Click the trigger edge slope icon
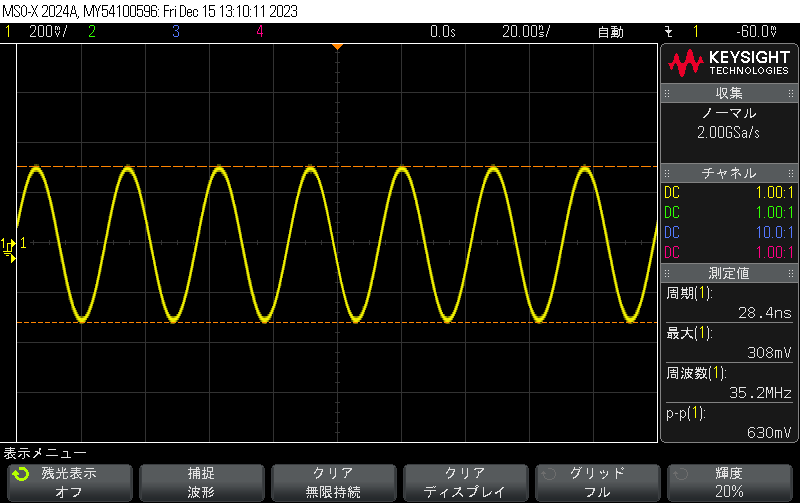The height and width of the screenshot is (503, 800). click(x=668, y=31)
